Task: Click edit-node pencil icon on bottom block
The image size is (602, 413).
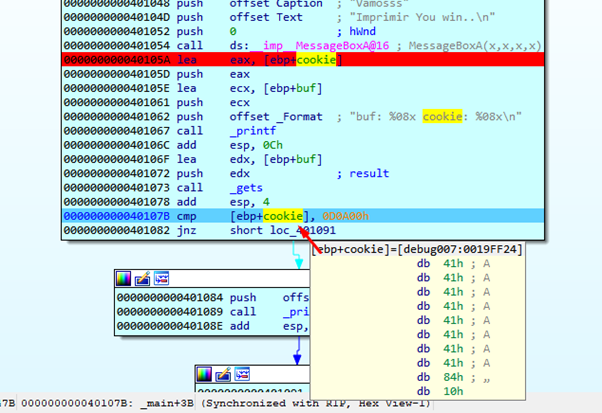Action: click(x=223, y=374)
